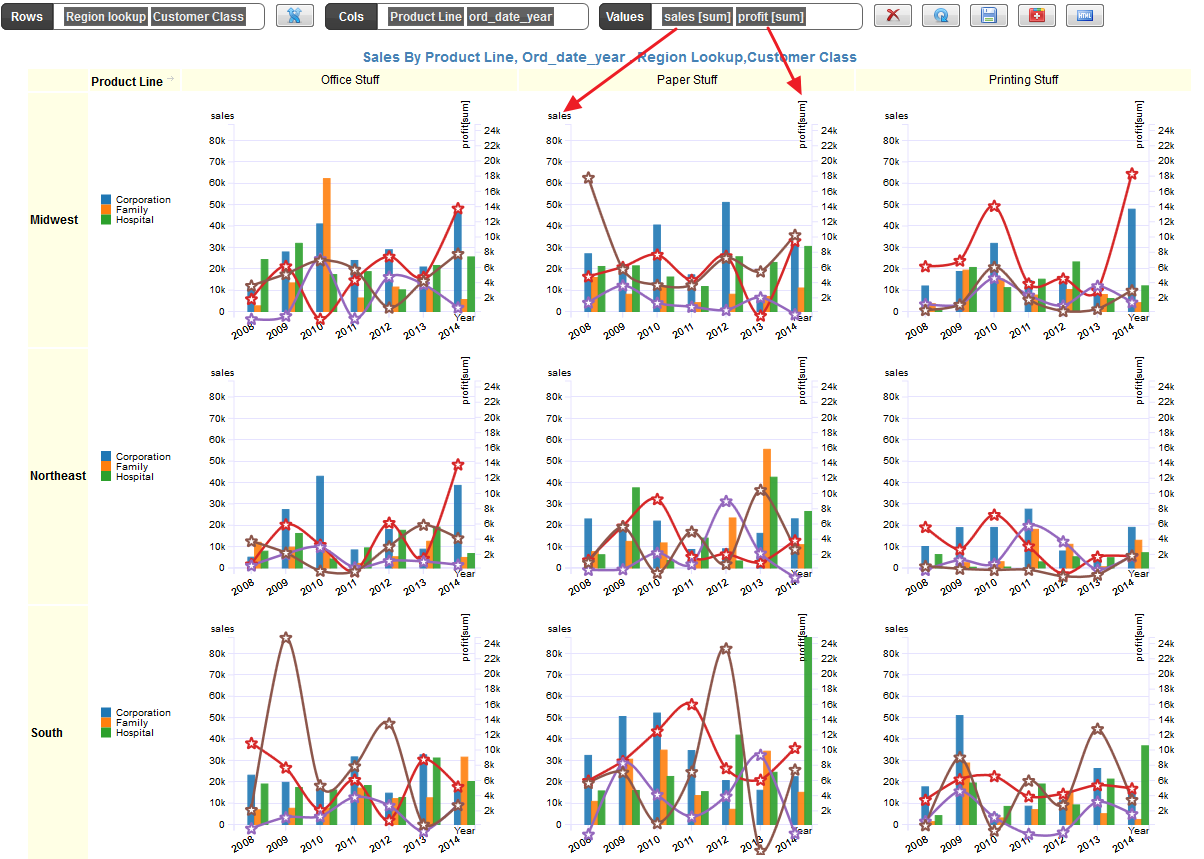
Task: Click the swap rows and columns icon
Action: pyautogui.click(x=294, y=16)
